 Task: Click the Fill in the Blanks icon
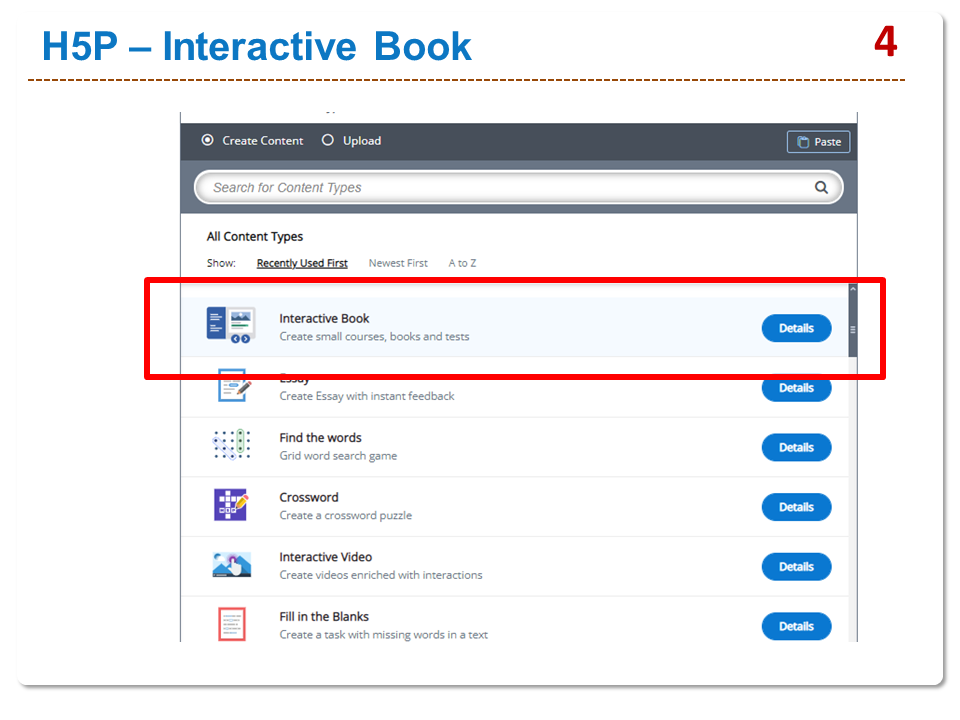click(x=231, y=625)
